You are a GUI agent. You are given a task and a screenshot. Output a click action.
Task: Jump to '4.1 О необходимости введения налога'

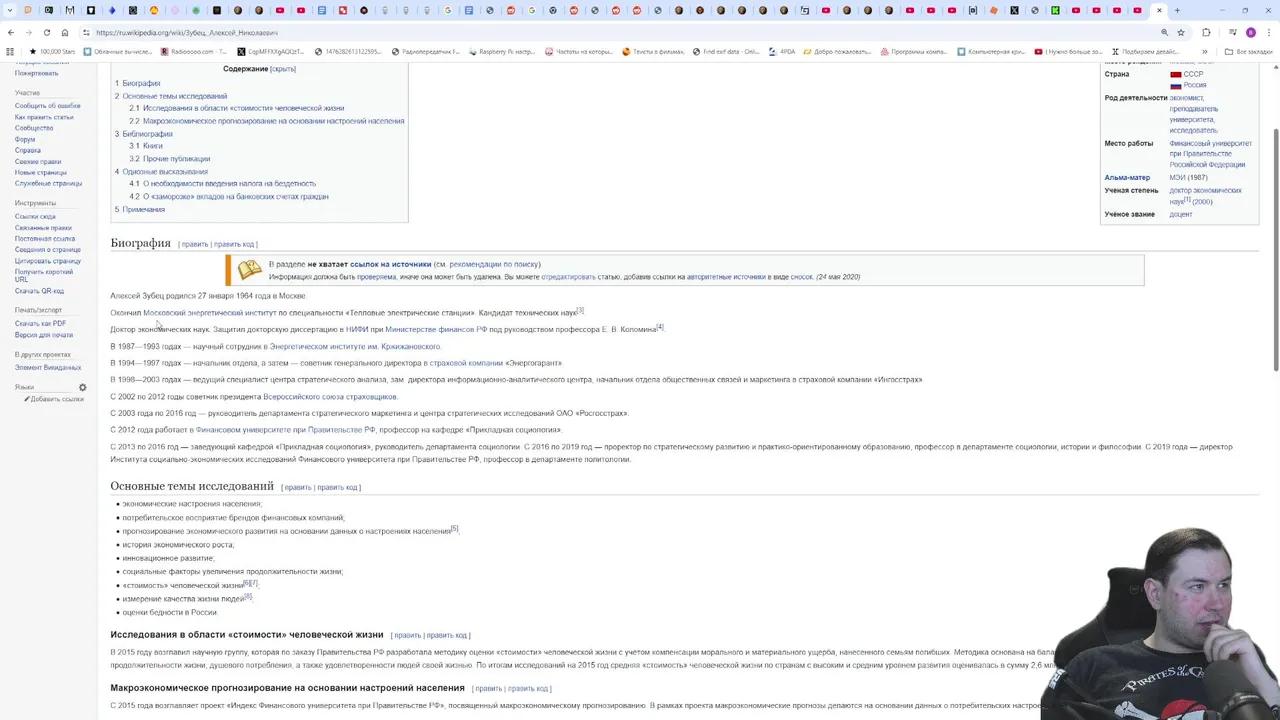click(x=222, y=184)
